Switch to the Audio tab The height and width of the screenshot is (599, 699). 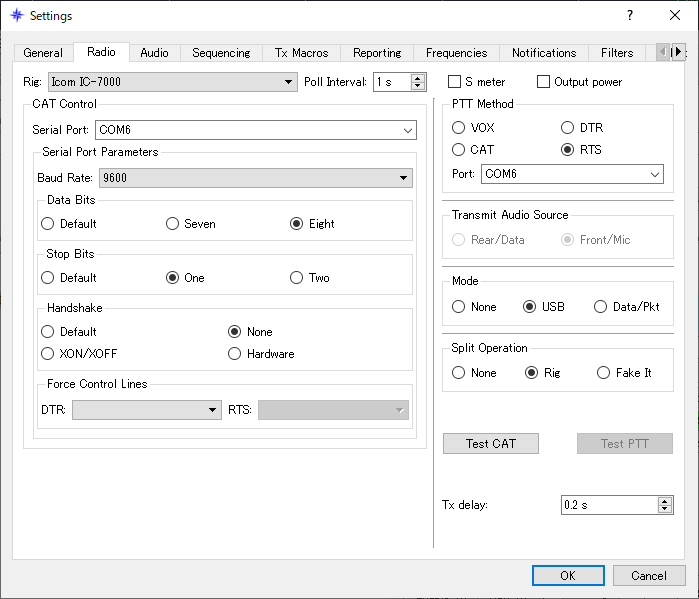click(154, 53)
